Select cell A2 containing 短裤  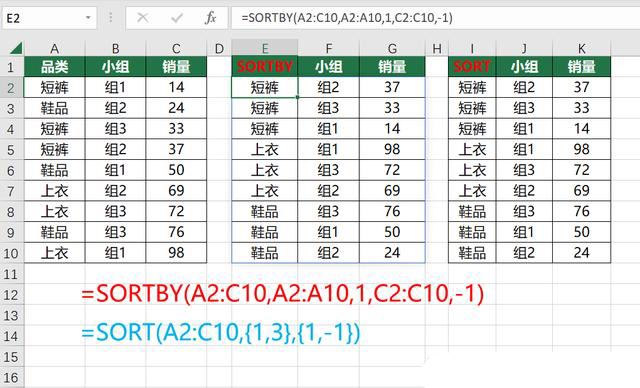click(54, 87)
